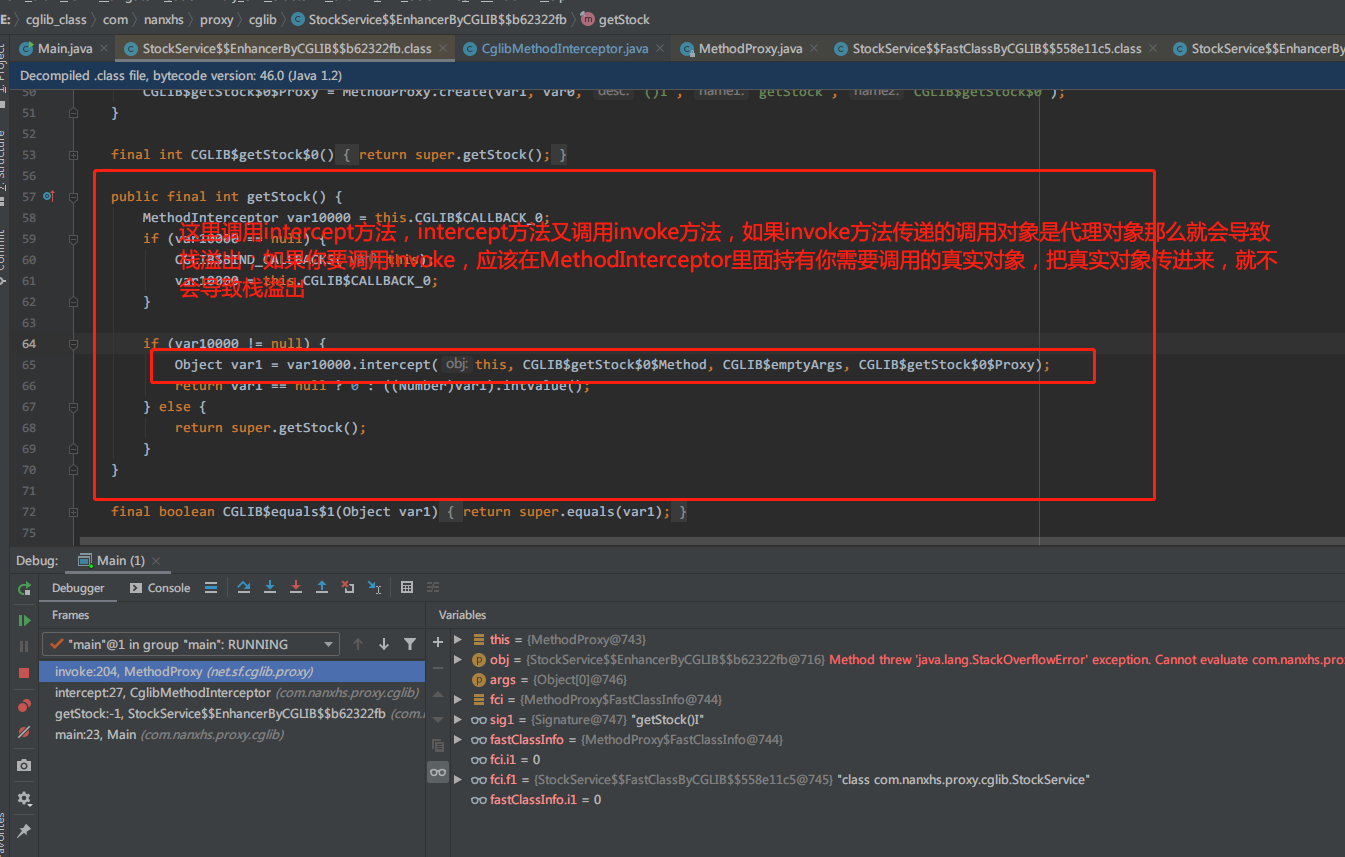
Task: Open View Breakpoints double red circle icon
Action: 24,706
